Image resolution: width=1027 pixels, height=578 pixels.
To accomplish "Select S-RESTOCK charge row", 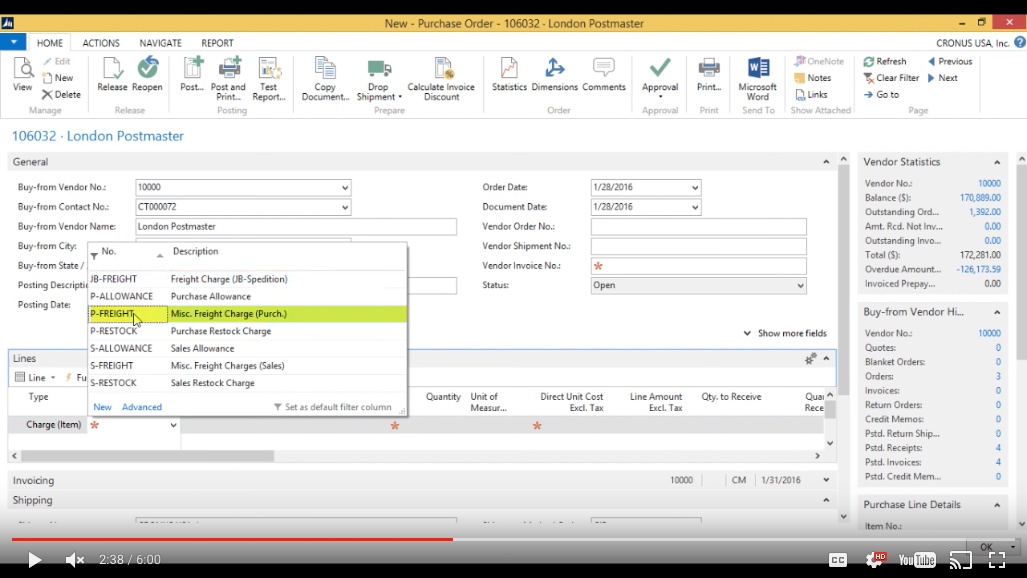I will (248, 383).
